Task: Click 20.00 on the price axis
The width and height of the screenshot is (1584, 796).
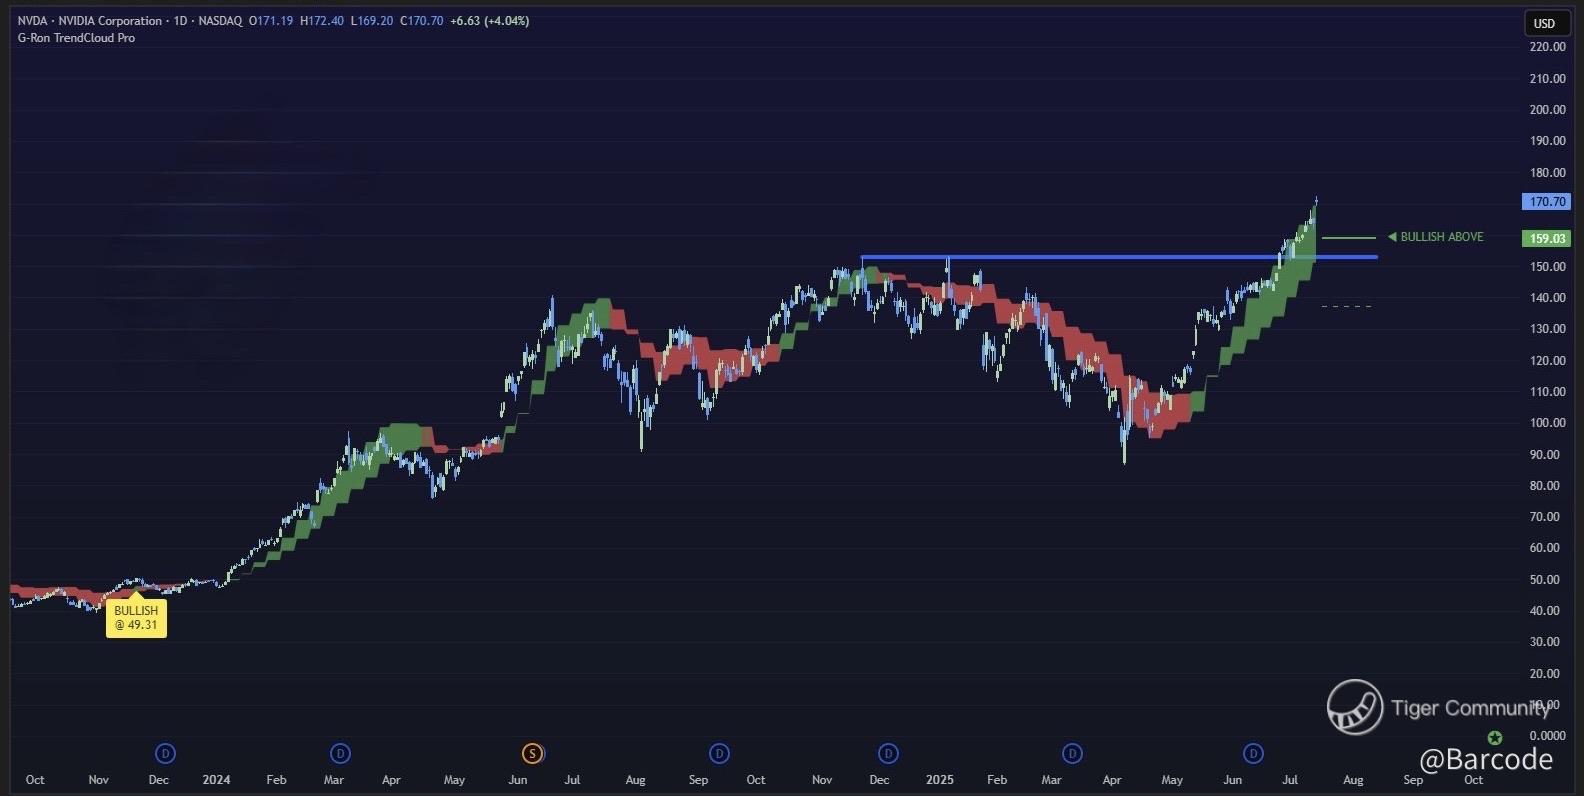Action: click(1545, 674)
